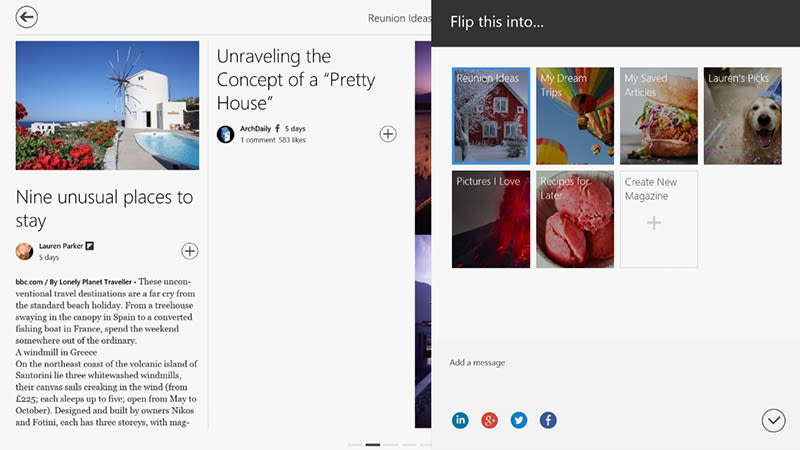Flip the Pretty House article
Image resolution: width=800 pixels, height=450 pixels.
click(388, 134)
